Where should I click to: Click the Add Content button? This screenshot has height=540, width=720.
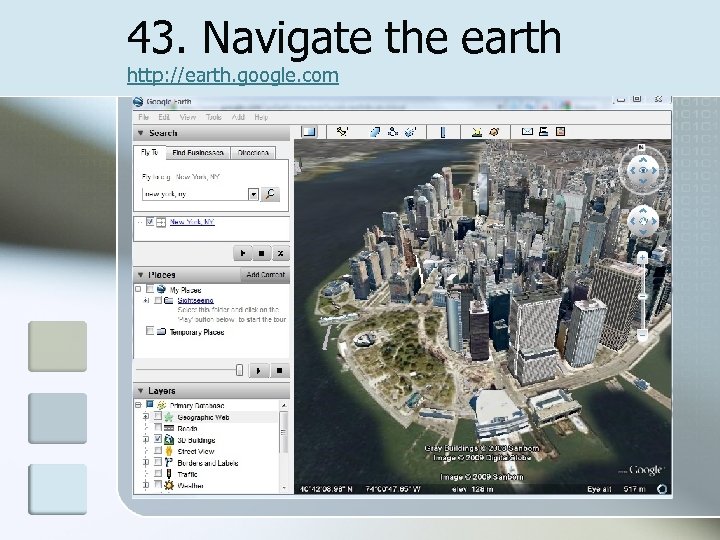coord(265,275)
